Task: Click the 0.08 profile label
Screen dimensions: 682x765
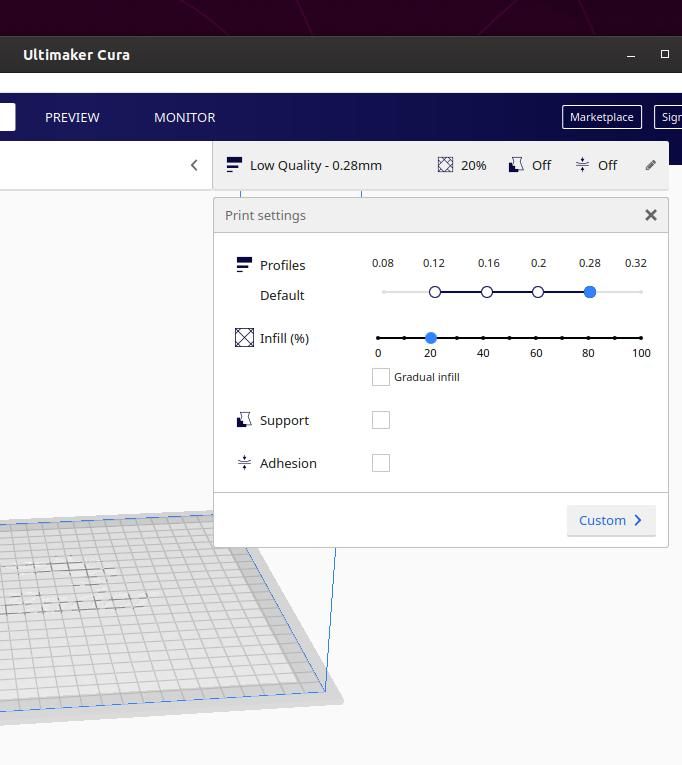Action: click(382, 263)
